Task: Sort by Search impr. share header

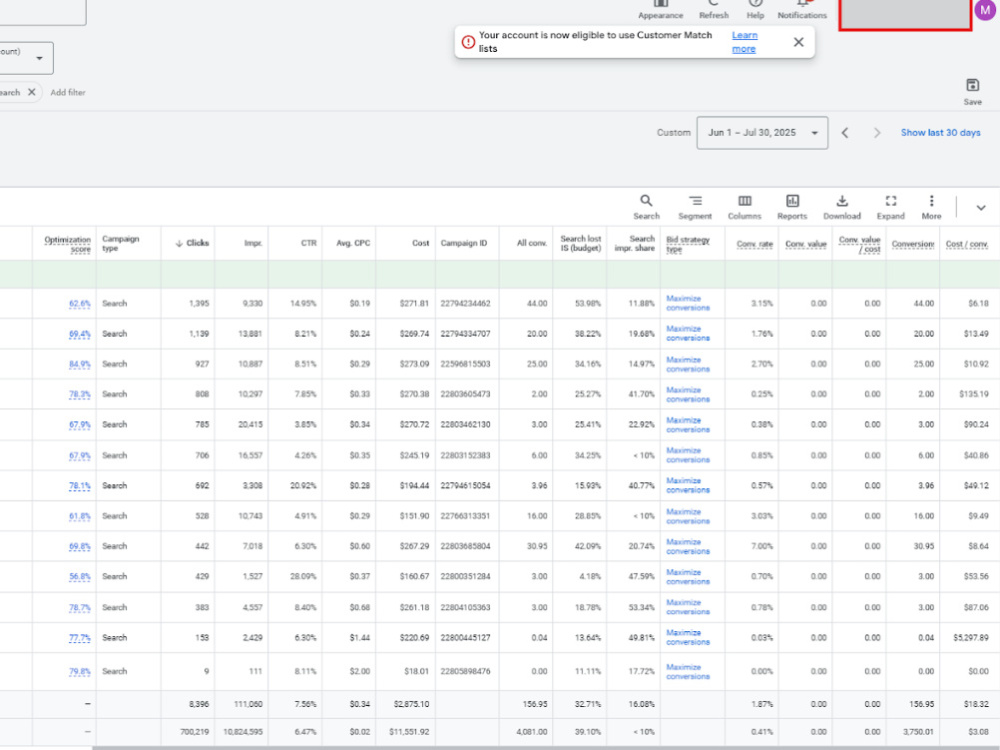Action: [635, 243]
